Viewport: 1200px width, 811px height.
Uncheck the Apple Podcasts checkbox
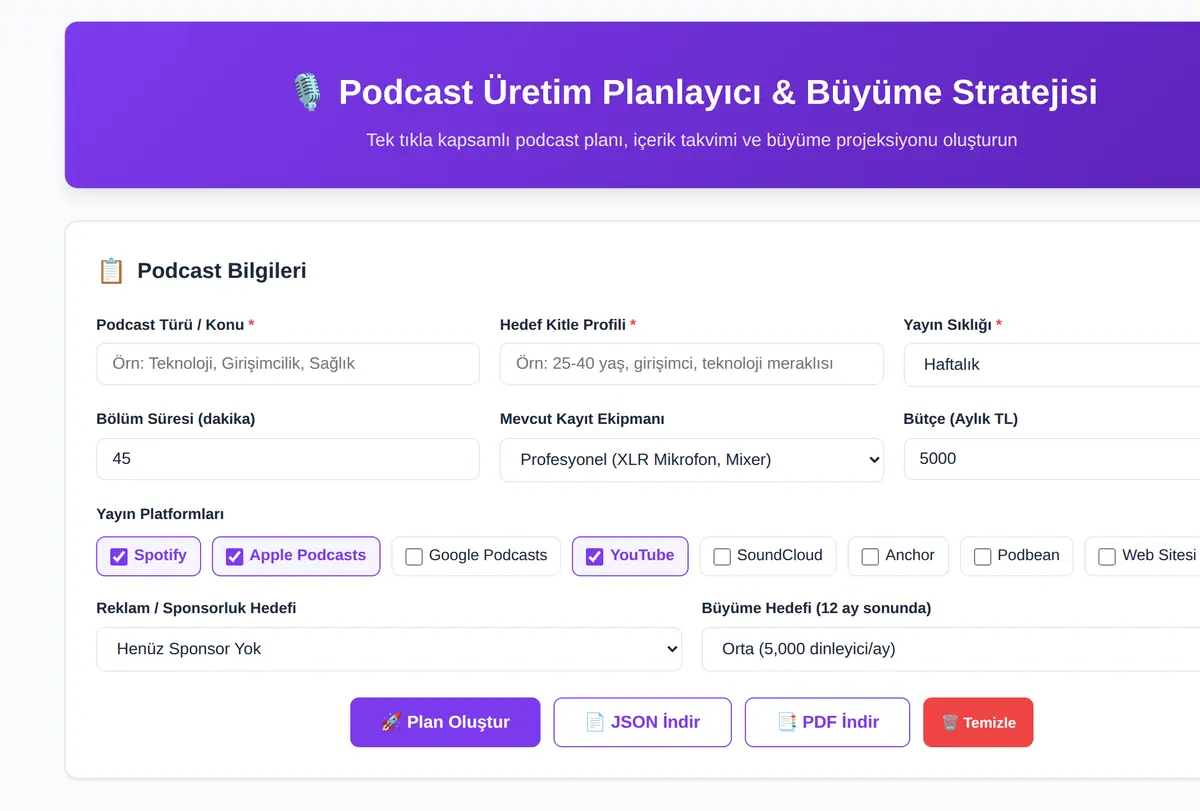pyautogui.click(x=235, y=556)
